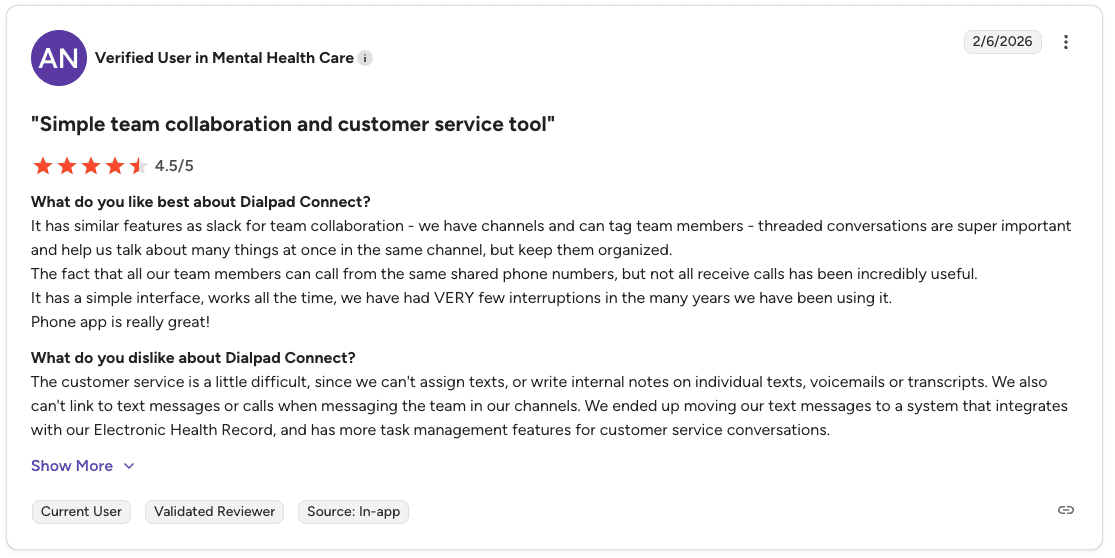This screenshot has width=1115, height=558.
Task: Click the 4.5/5 rating score text
Action: (x=174, y=166)
